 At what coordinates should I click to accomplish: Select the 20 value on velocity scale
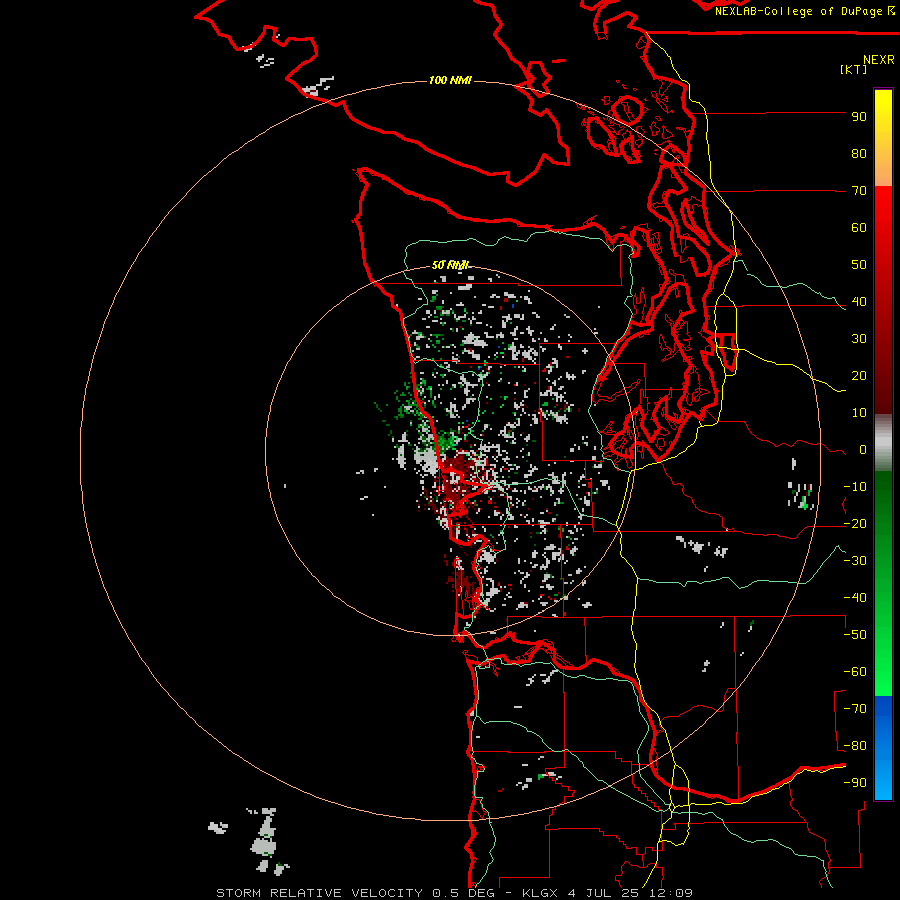pos(859,376)
